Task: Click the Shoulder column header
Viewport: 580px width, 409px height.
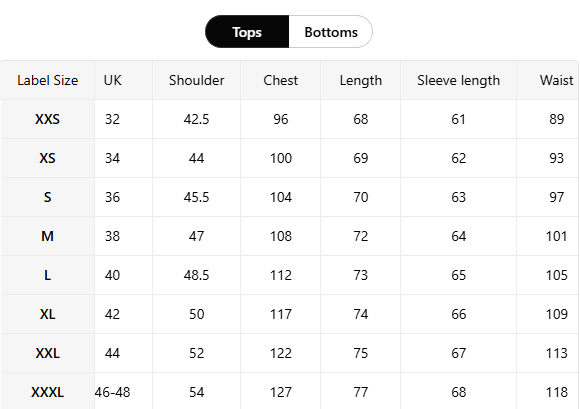Action: pyautogui.click(x=196, y=80)
